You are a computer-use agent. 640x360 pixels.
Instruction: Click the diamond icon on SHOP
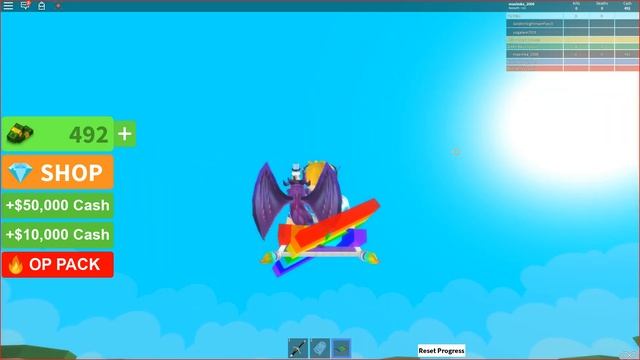pos(20,172)
